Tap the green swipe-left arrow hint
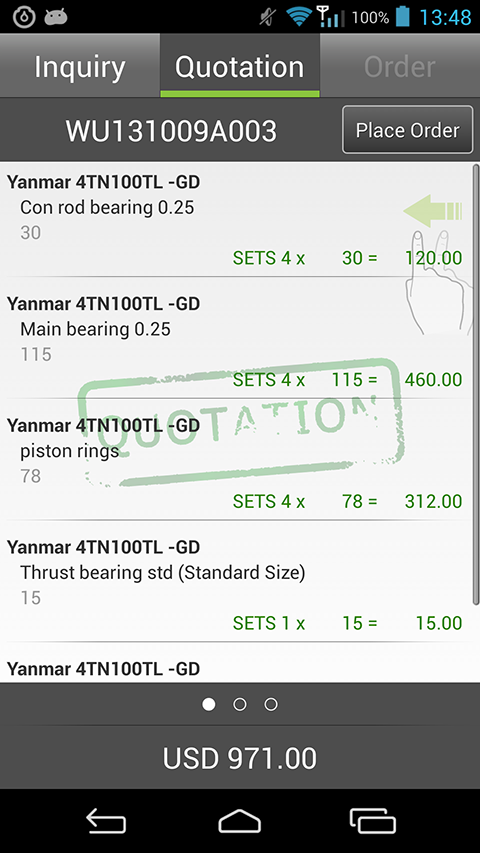Image resolution: width=480 pixels, height=853 pixels. coord(433,211)
